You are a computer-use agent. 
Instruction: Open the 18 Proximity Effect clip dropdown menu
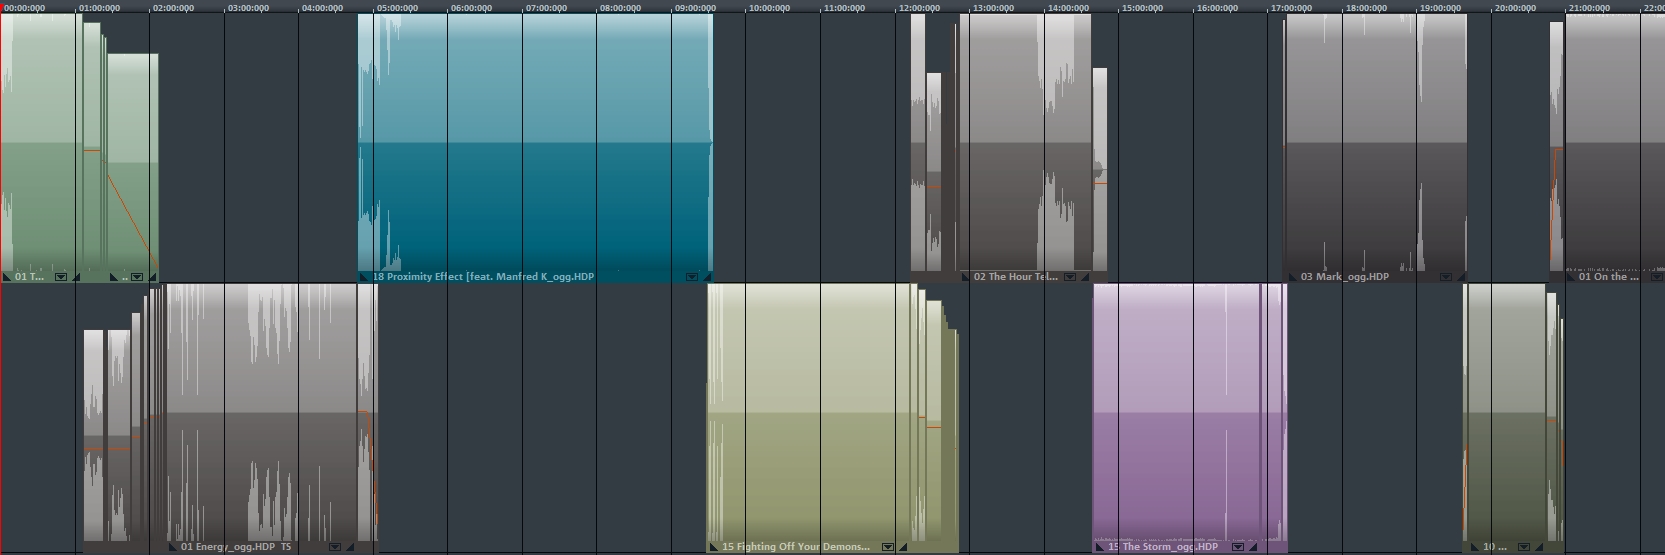click(x=691, y=277)
